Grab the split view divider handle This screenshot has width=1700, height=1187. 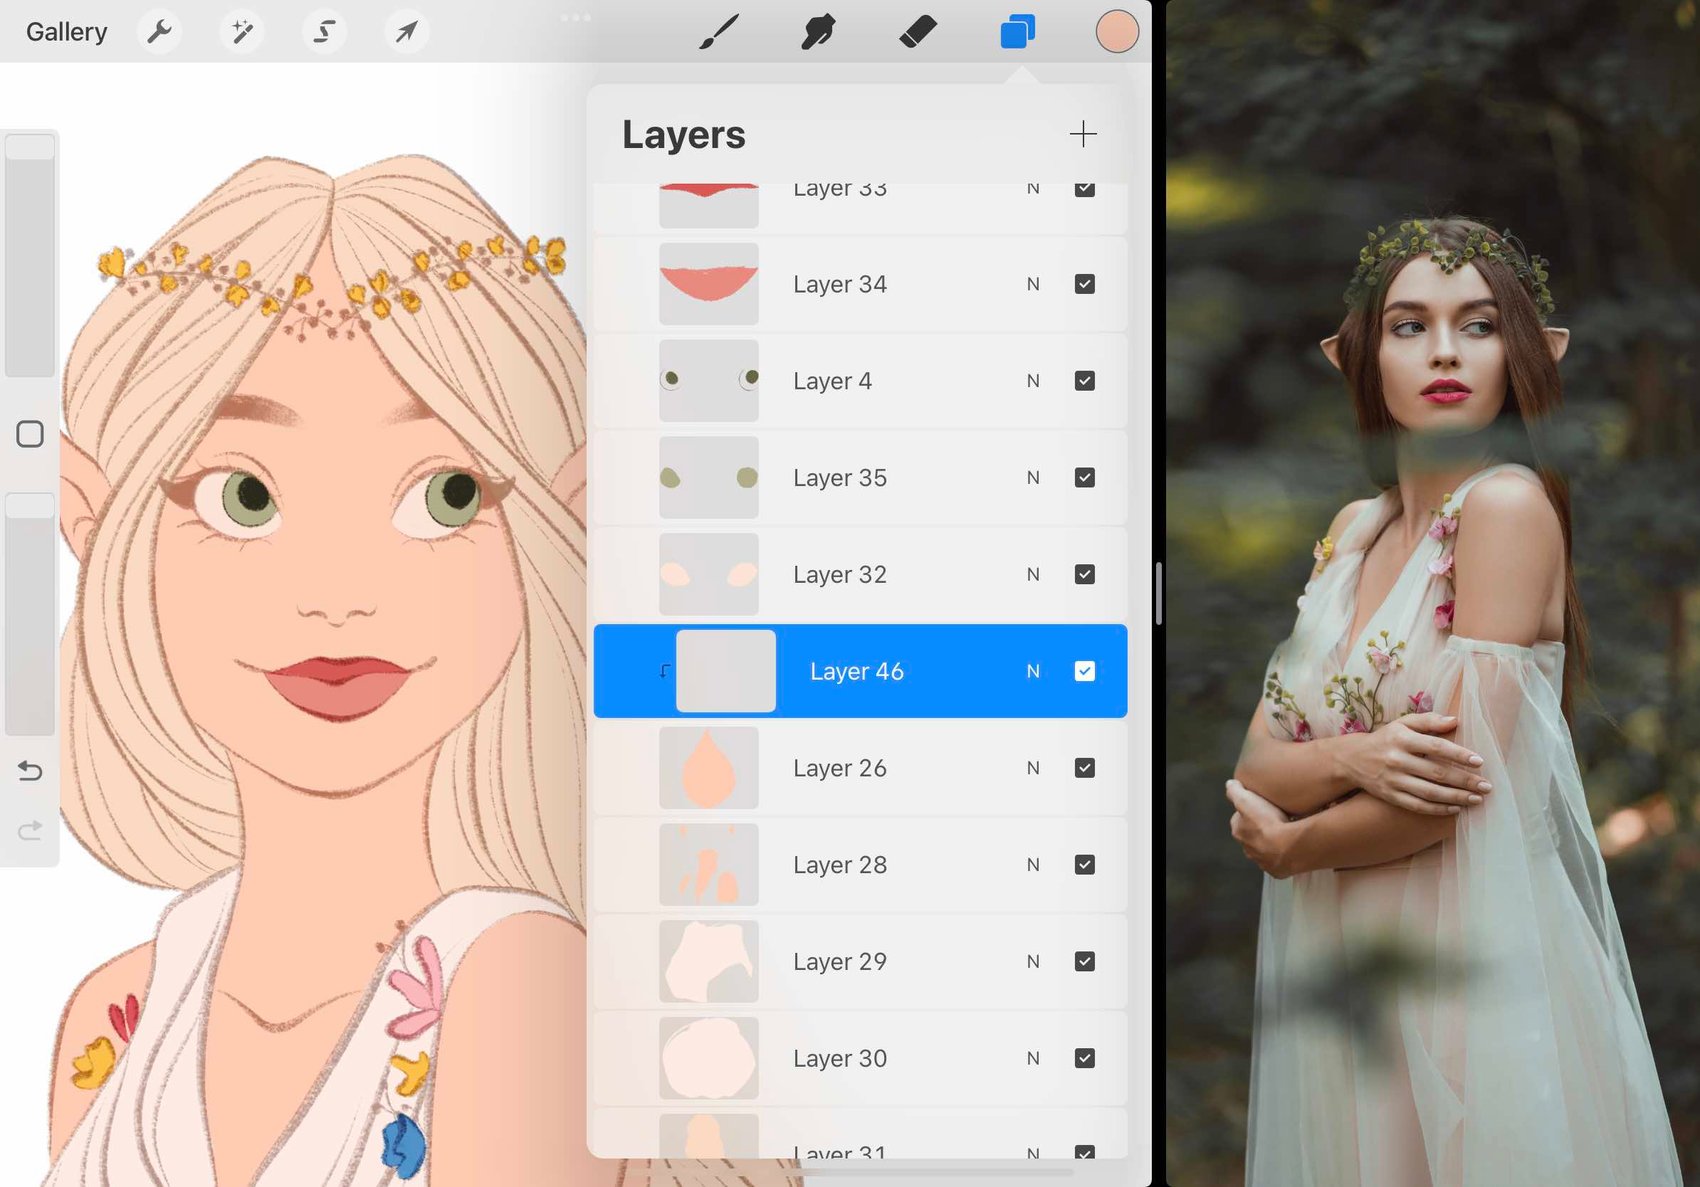click(x=1158, y=594)
